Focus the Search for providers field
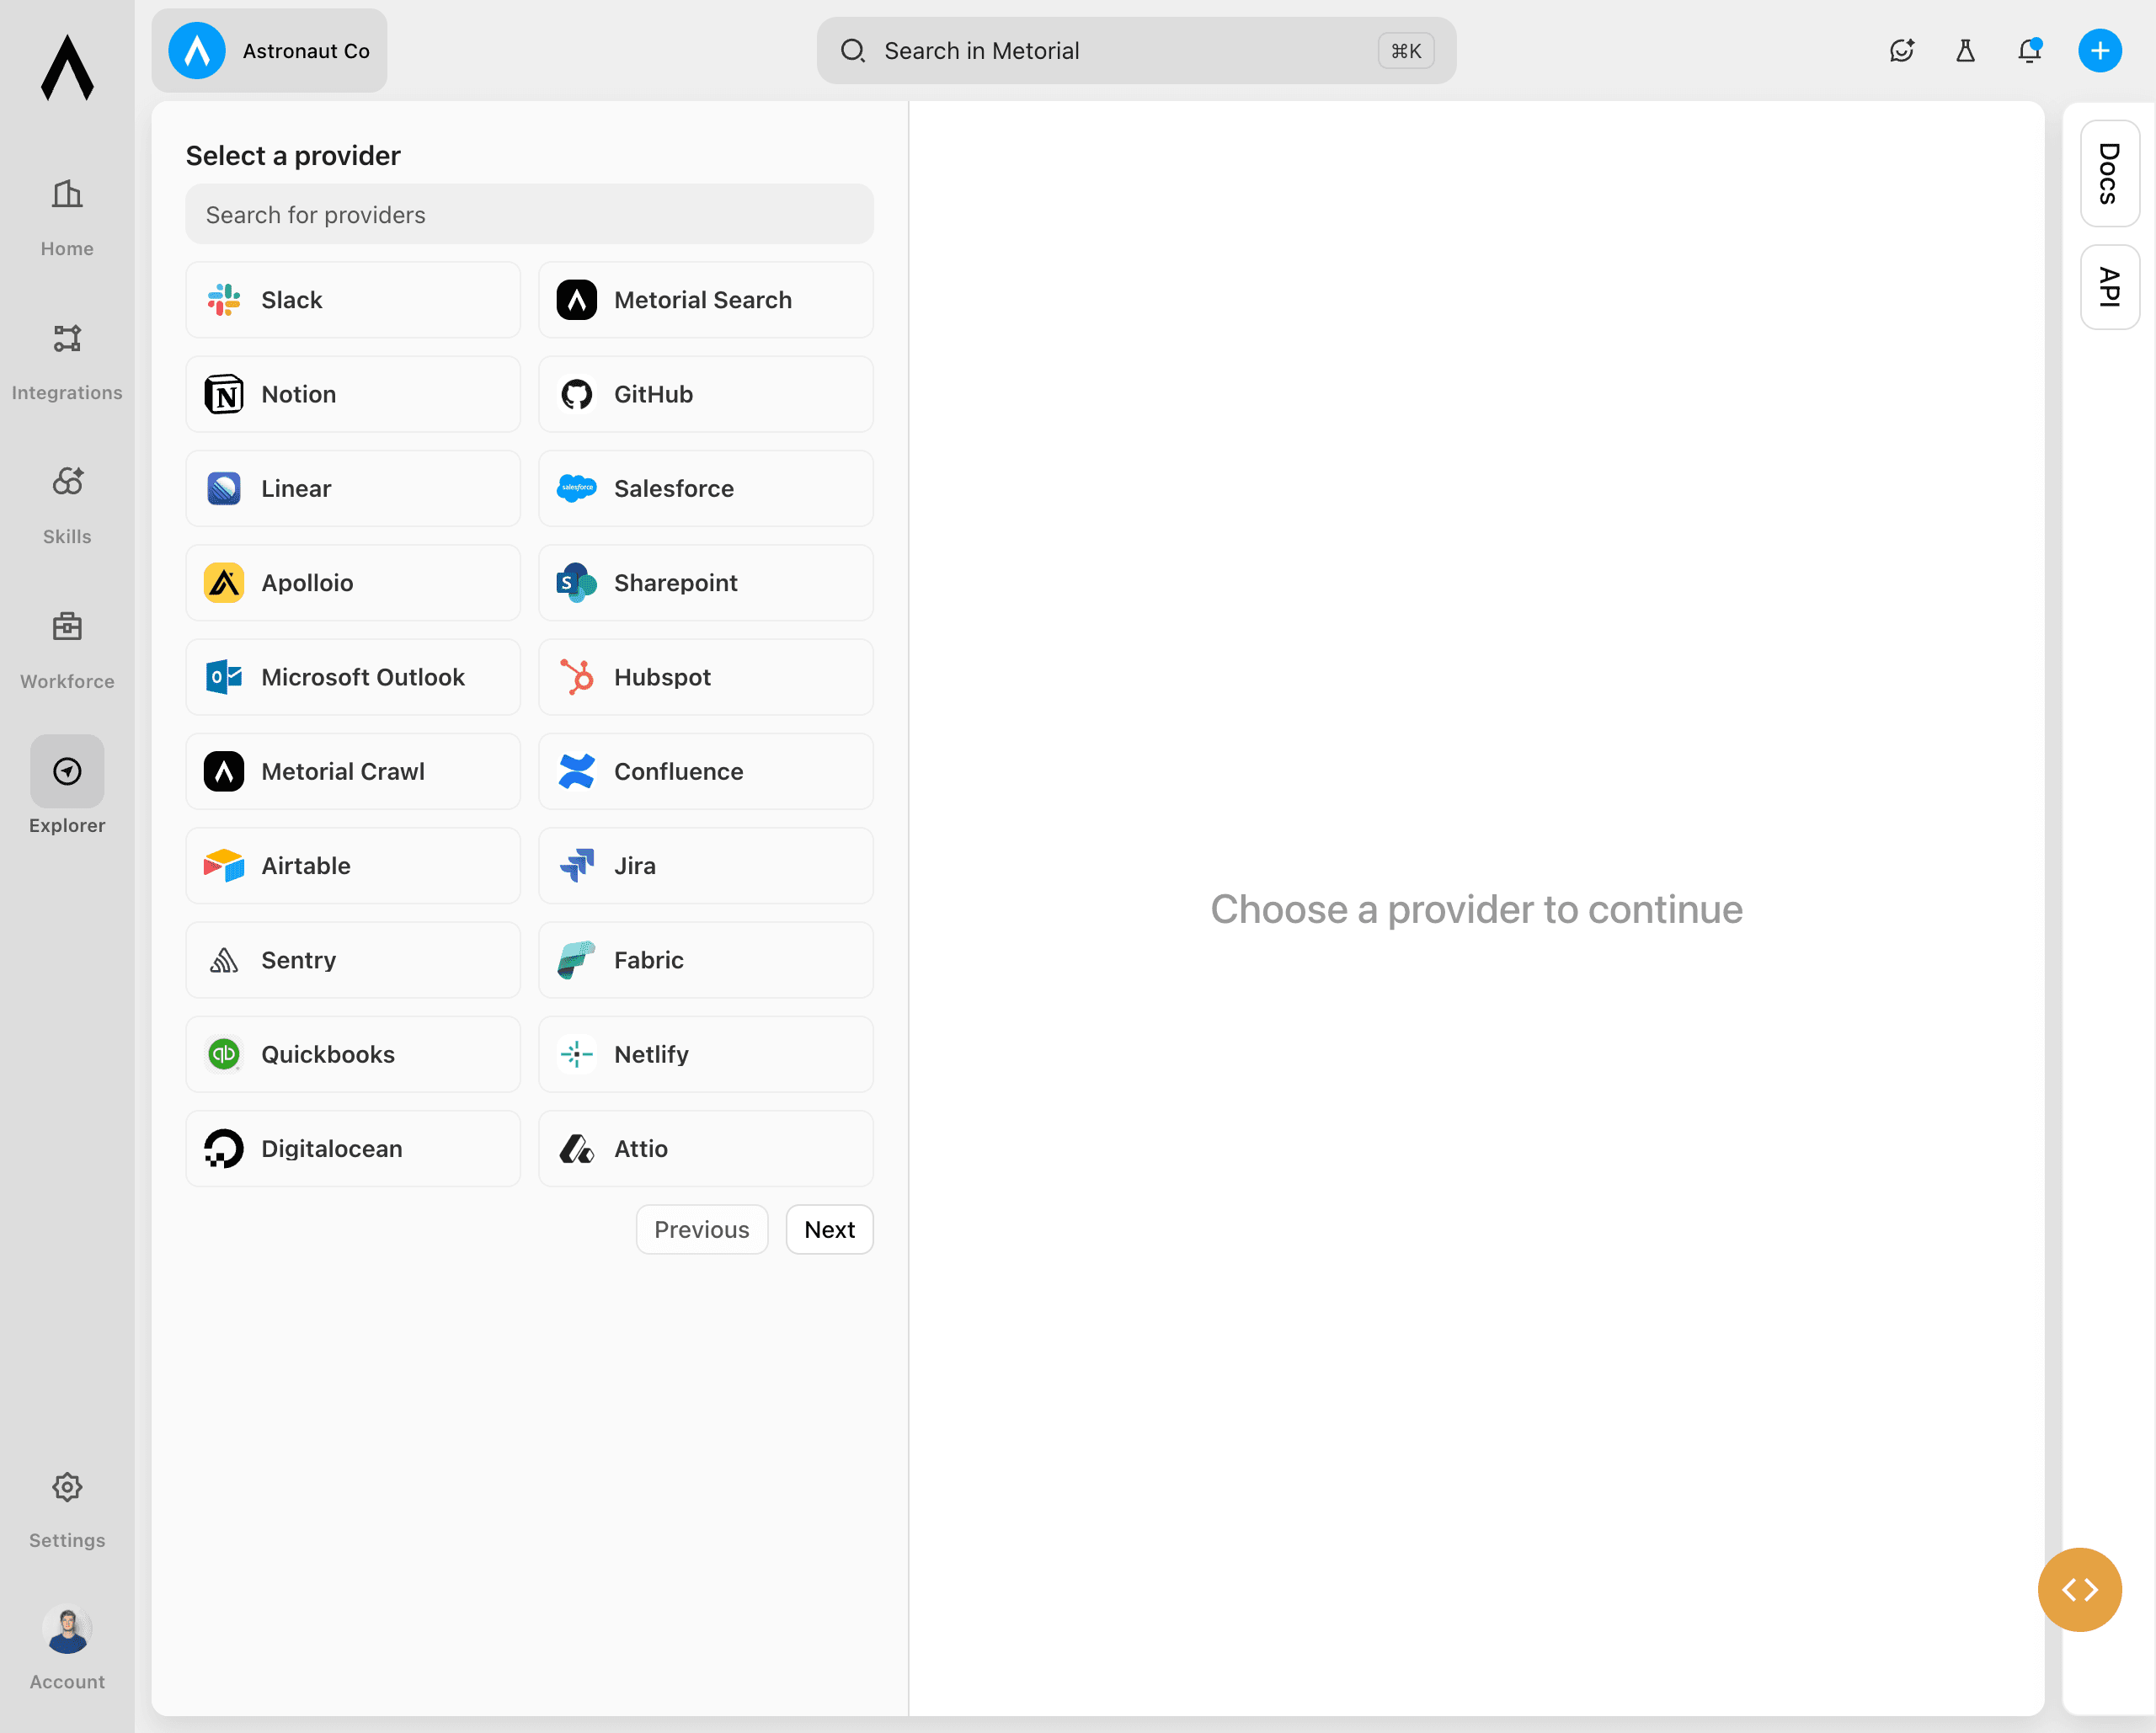 [x=529, y=214]
